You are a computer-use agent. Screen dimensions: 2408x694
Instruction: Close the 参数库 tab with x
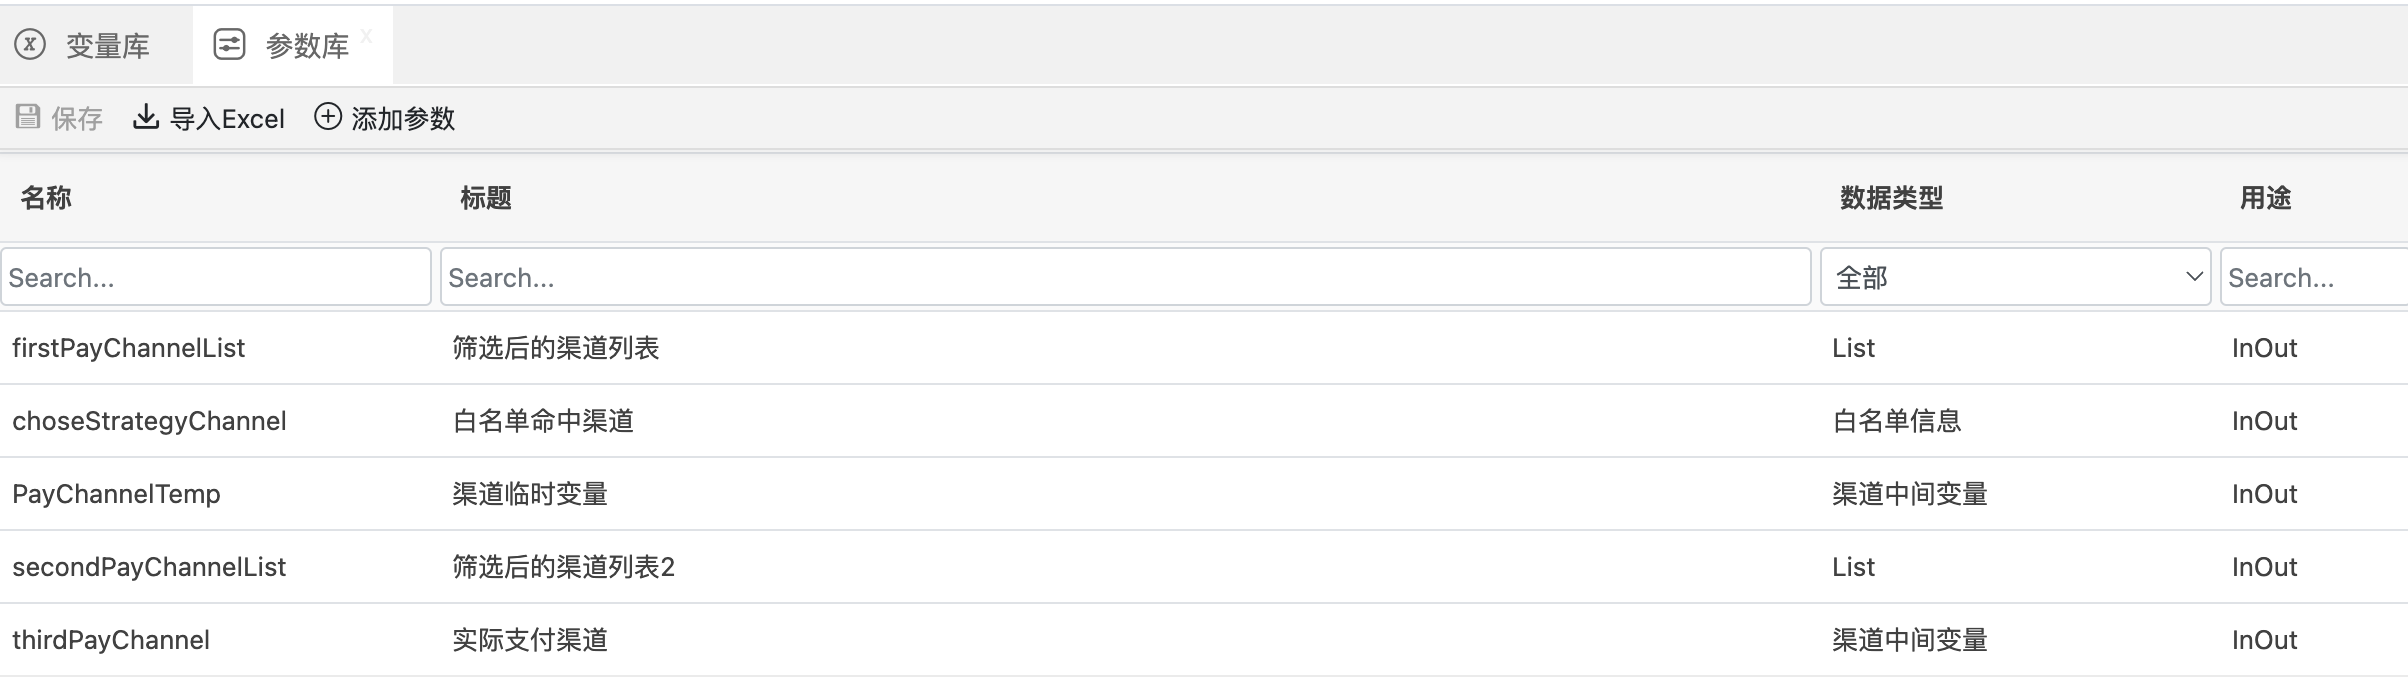click(366, 36)
